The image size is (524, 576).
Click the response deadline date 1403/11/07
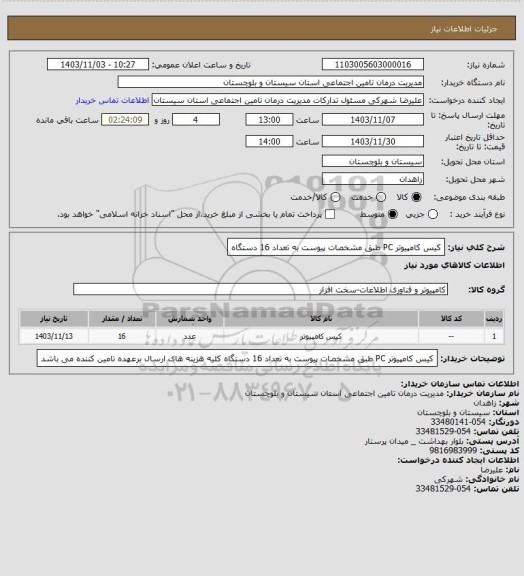373,120
